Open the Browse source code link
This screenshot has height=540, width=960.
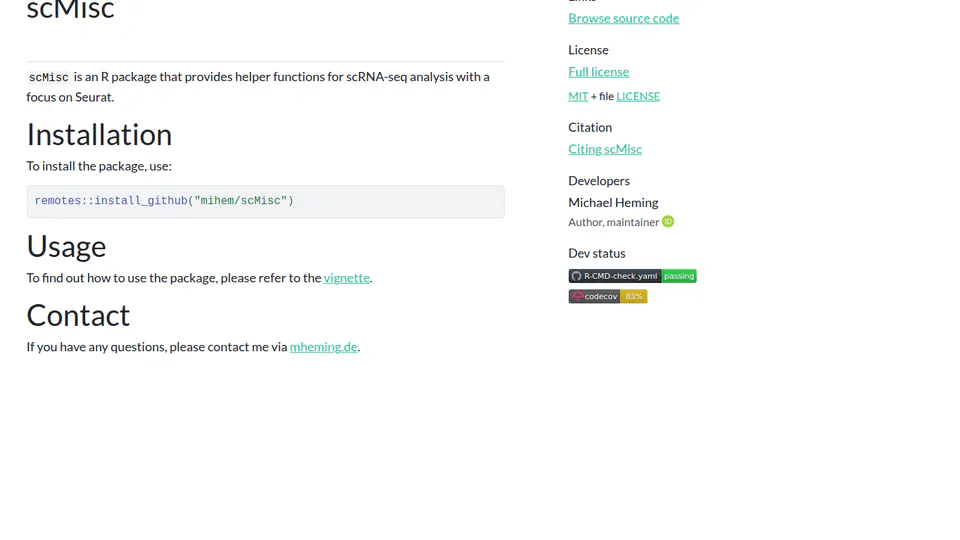(x=623, y=18)
